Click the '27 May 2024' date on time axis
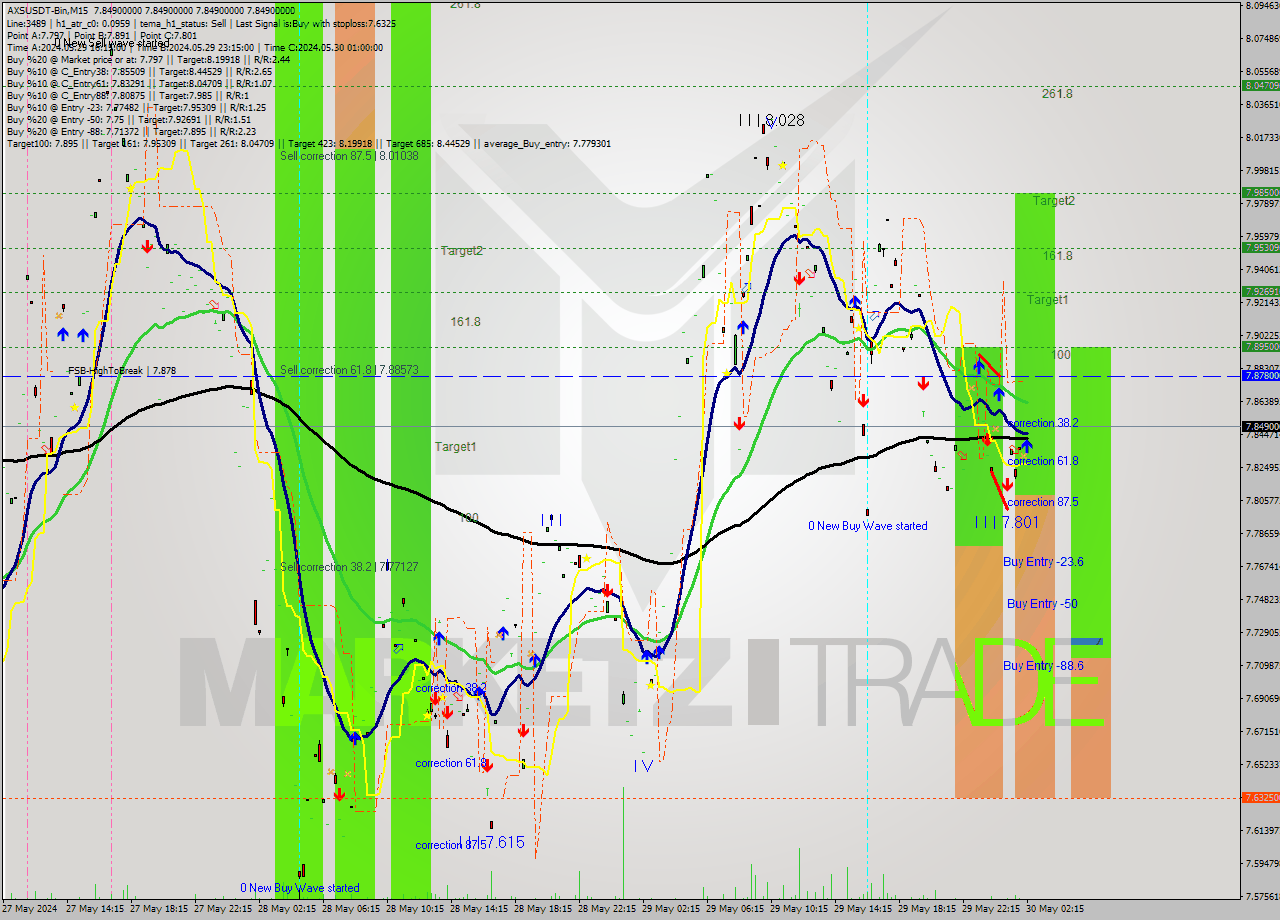 [x=29, y=909]
